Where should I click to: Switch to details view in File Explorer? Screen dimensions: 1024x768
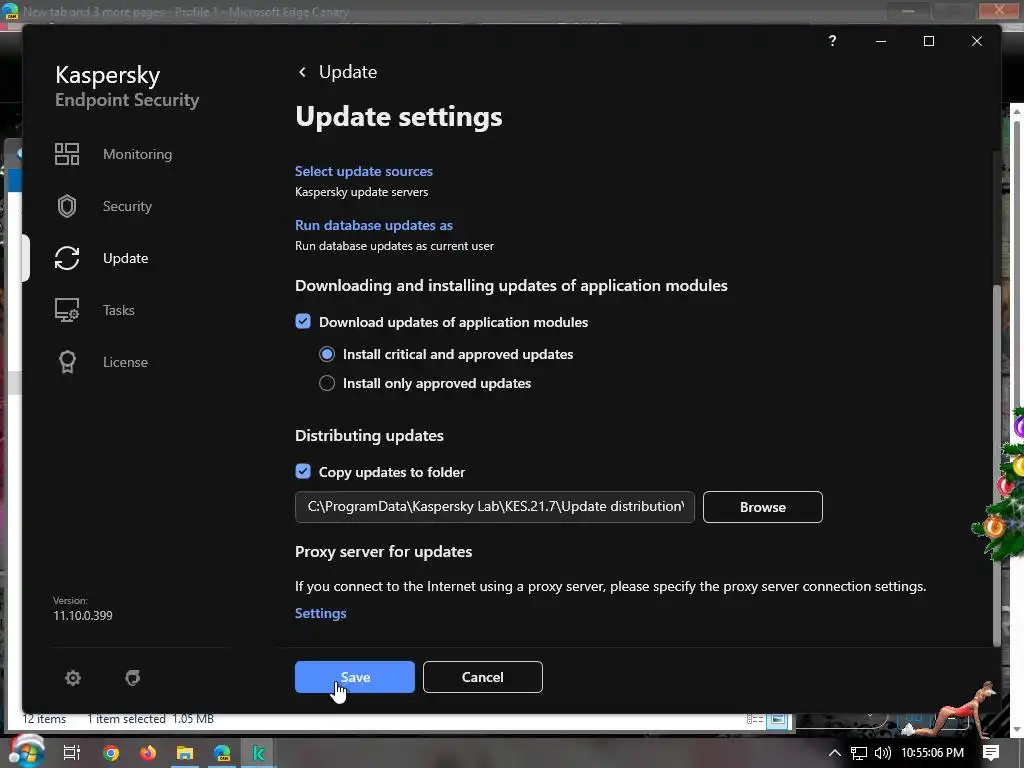pyautogui.click(x=755, y=719)
